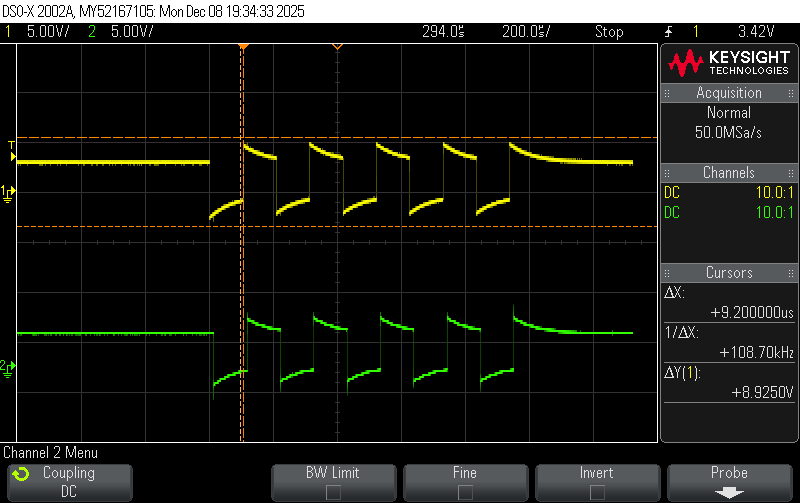The image size is (800, 503).
Task: Open the Probe submenu down arrow
Action: click(729, 492)
